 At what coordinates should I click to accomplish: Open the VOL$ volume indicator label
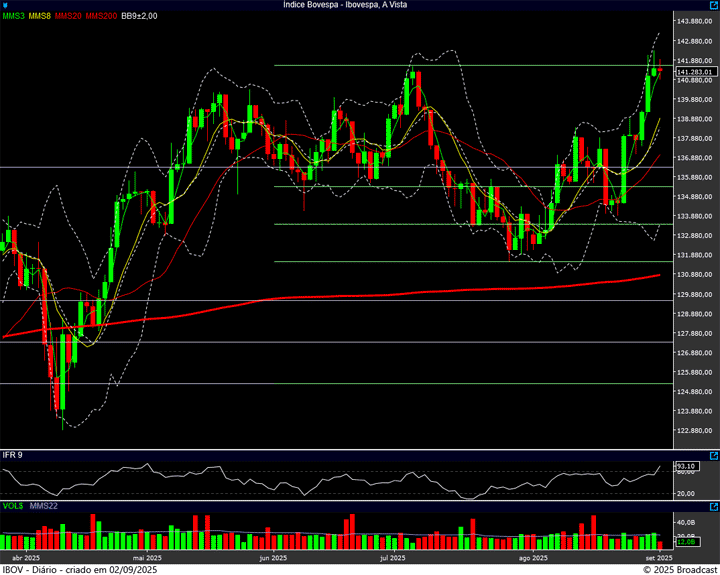tap(12, 507)
